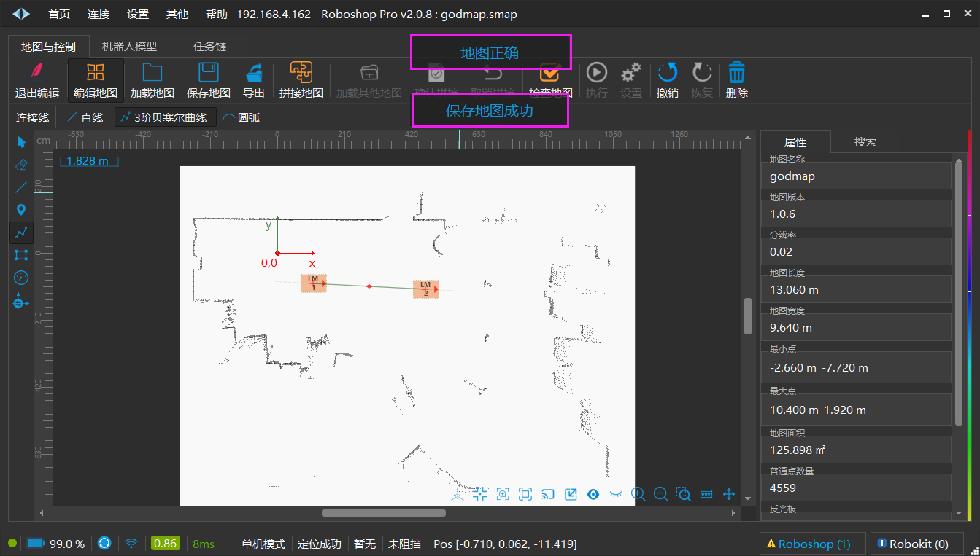Viewport: 980px width, 556px height.
Task: Click the zoom-to-selection magnifier icon
Action: coord(683,494)
